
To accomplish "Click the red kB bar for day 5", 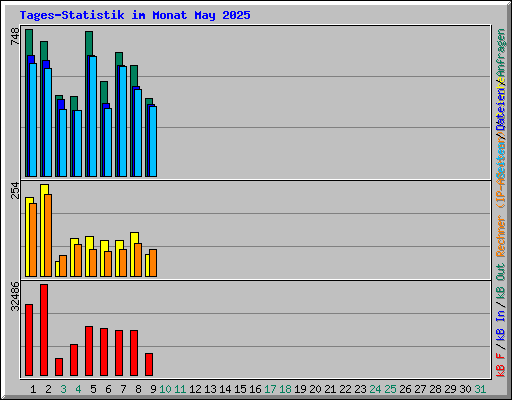I will [x=89, y=351].
